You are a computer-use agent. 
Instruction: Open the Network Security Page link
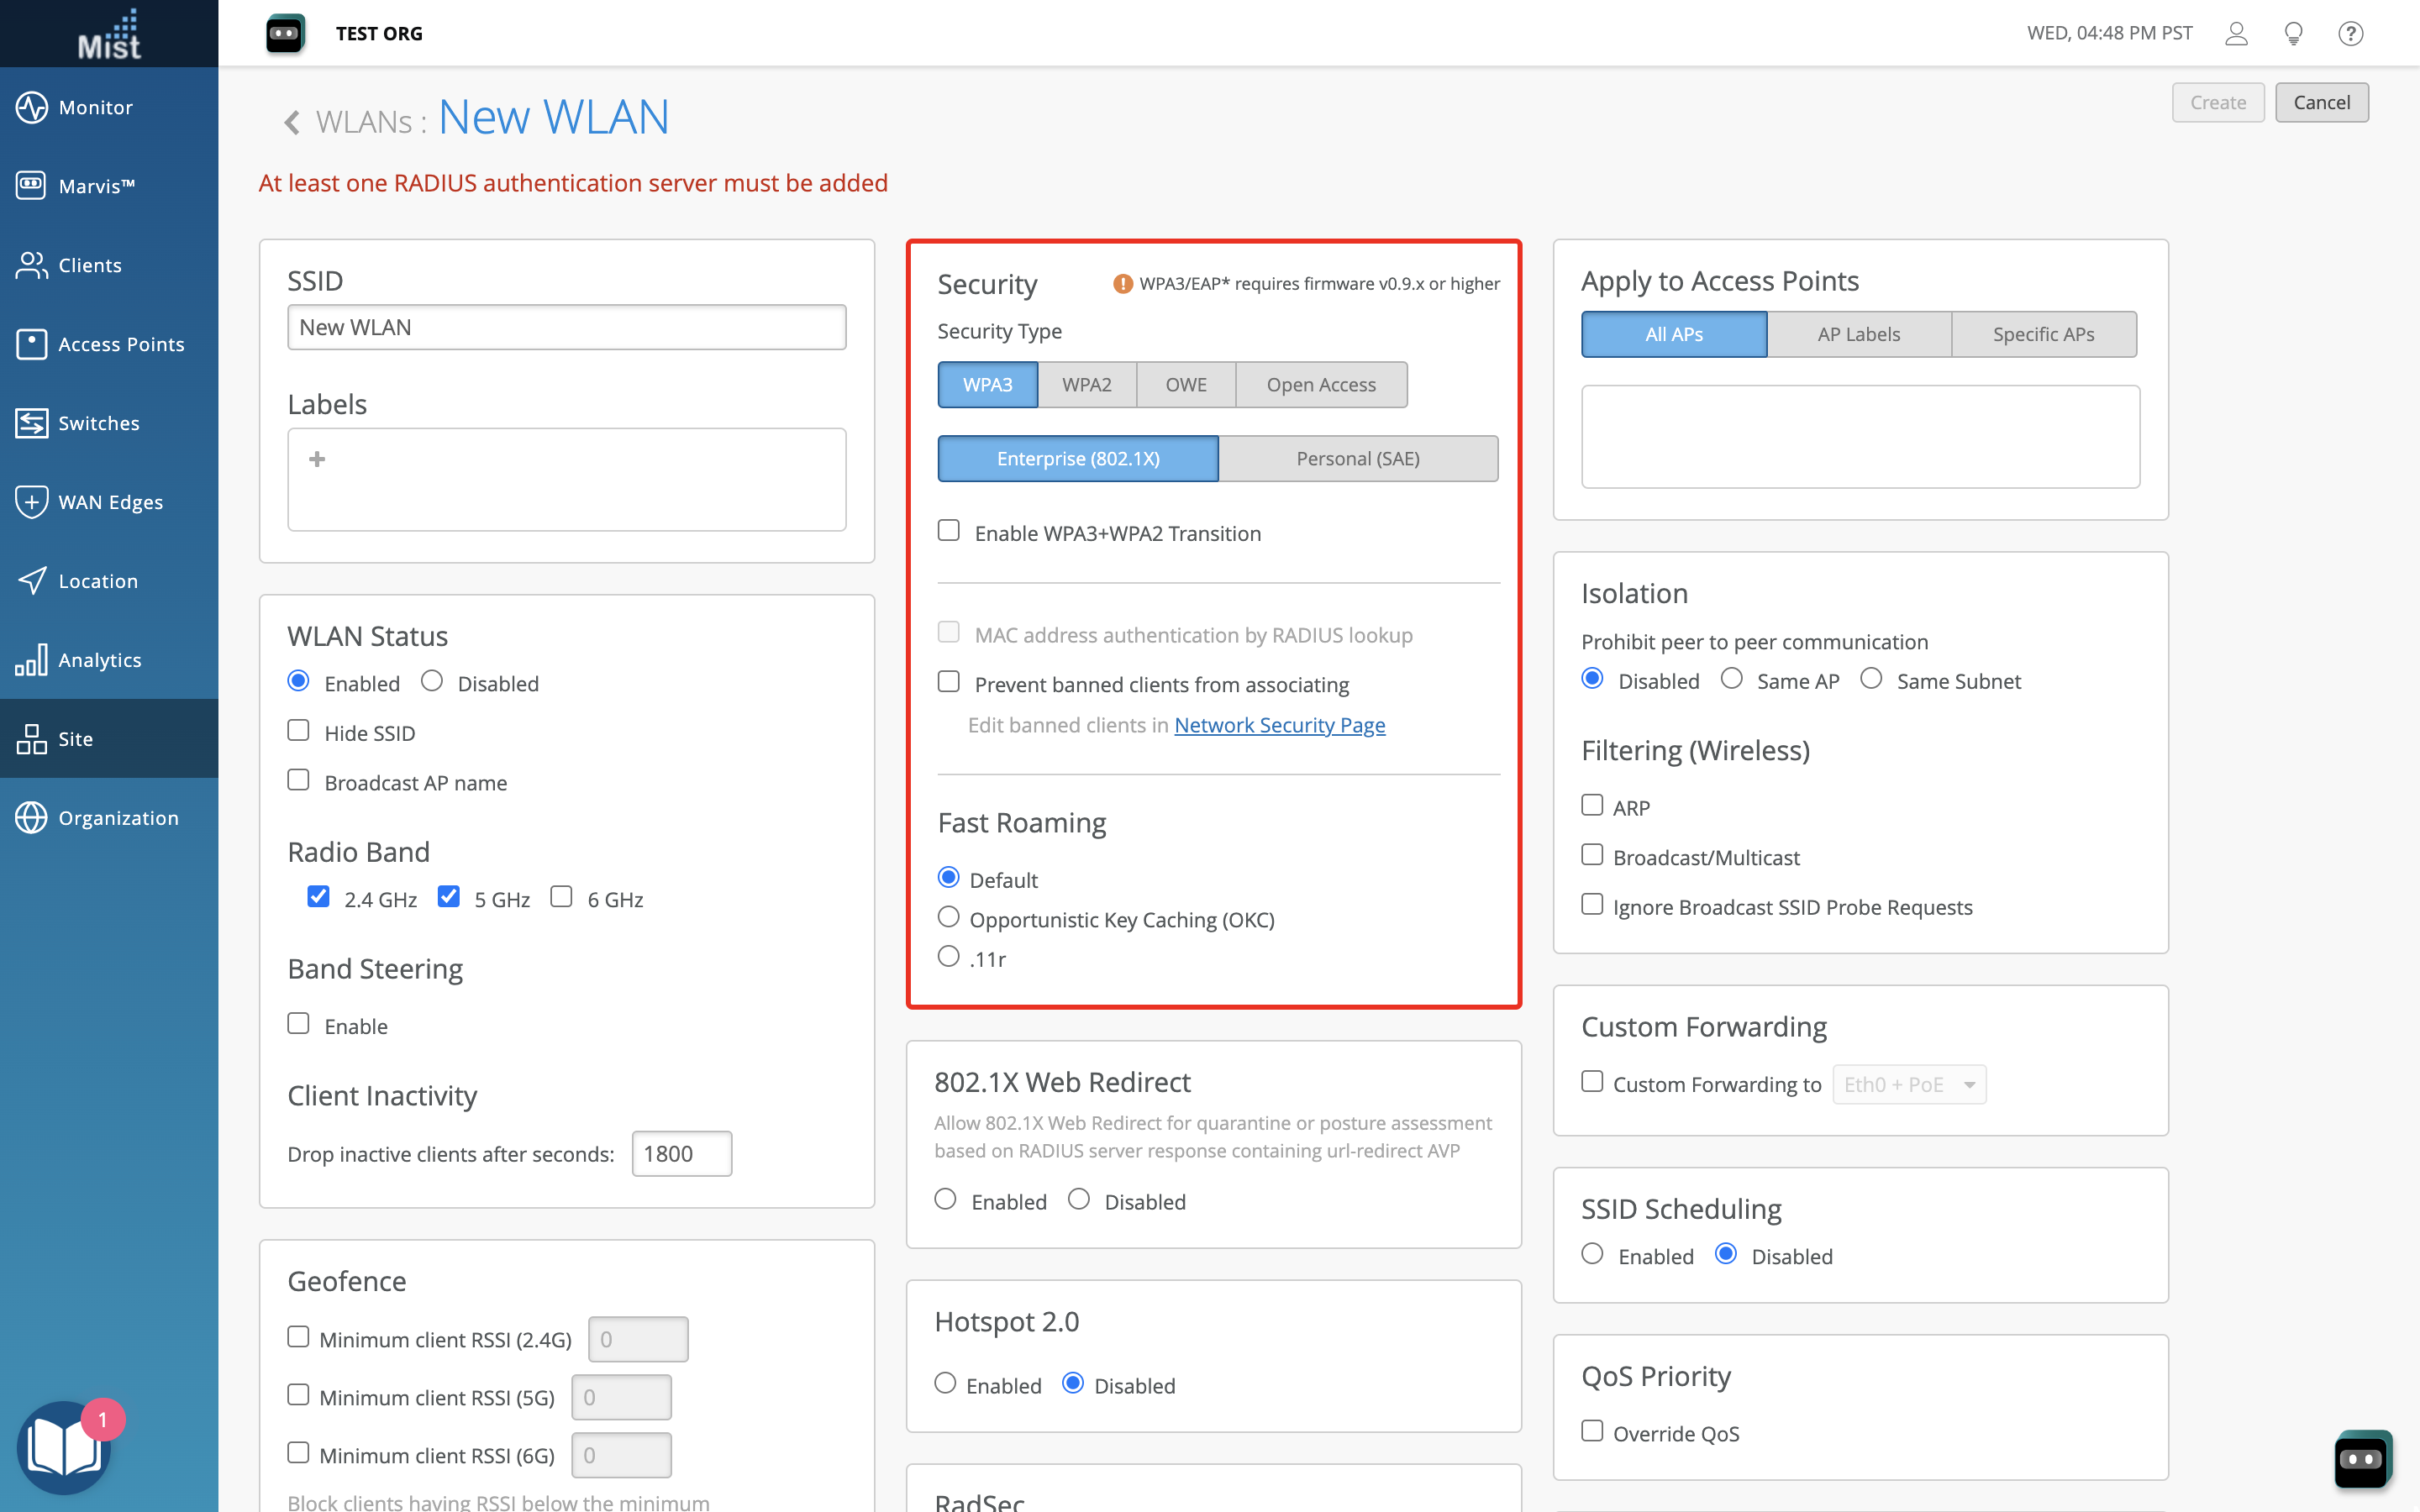[1279, 725]
